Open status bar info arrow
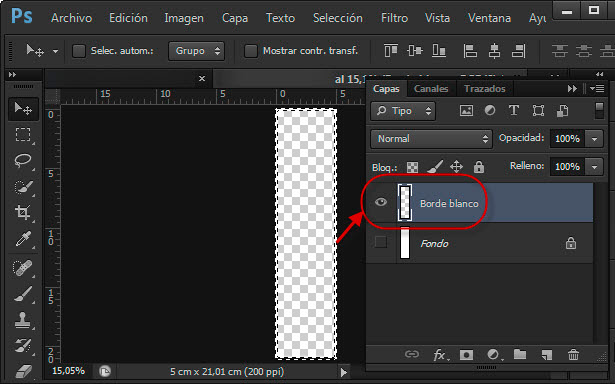 pyautogui.click(x=344, y=372)
